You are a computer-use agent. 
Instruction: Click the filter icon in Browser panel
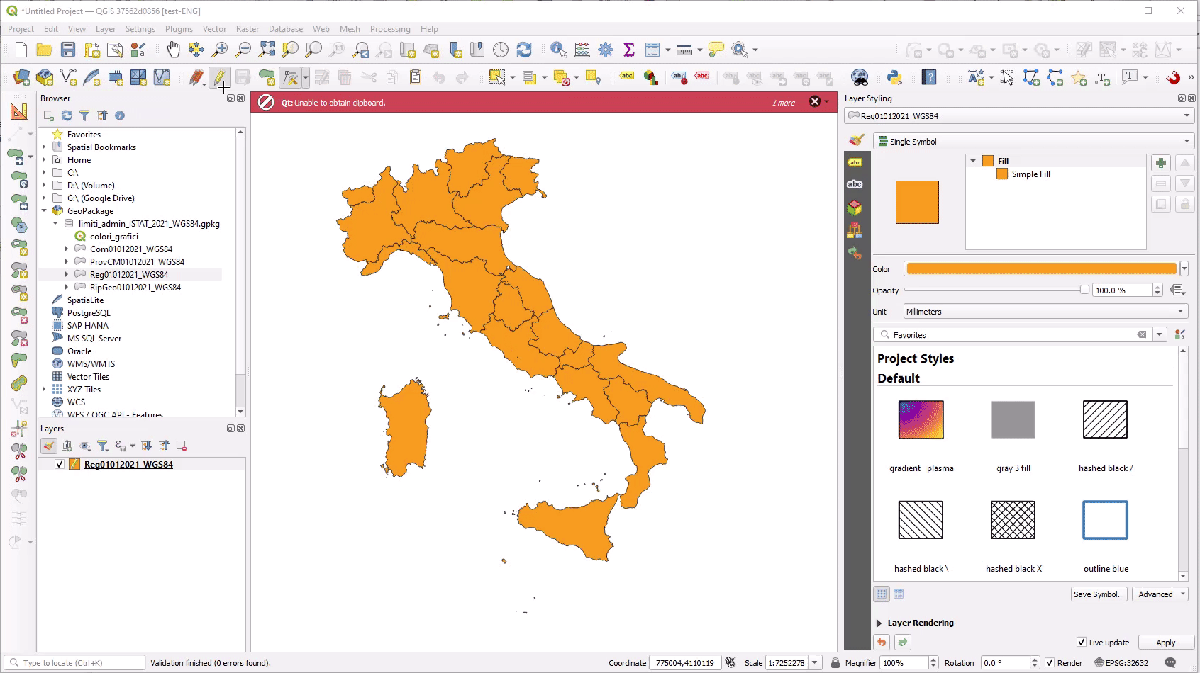(85, 116)
